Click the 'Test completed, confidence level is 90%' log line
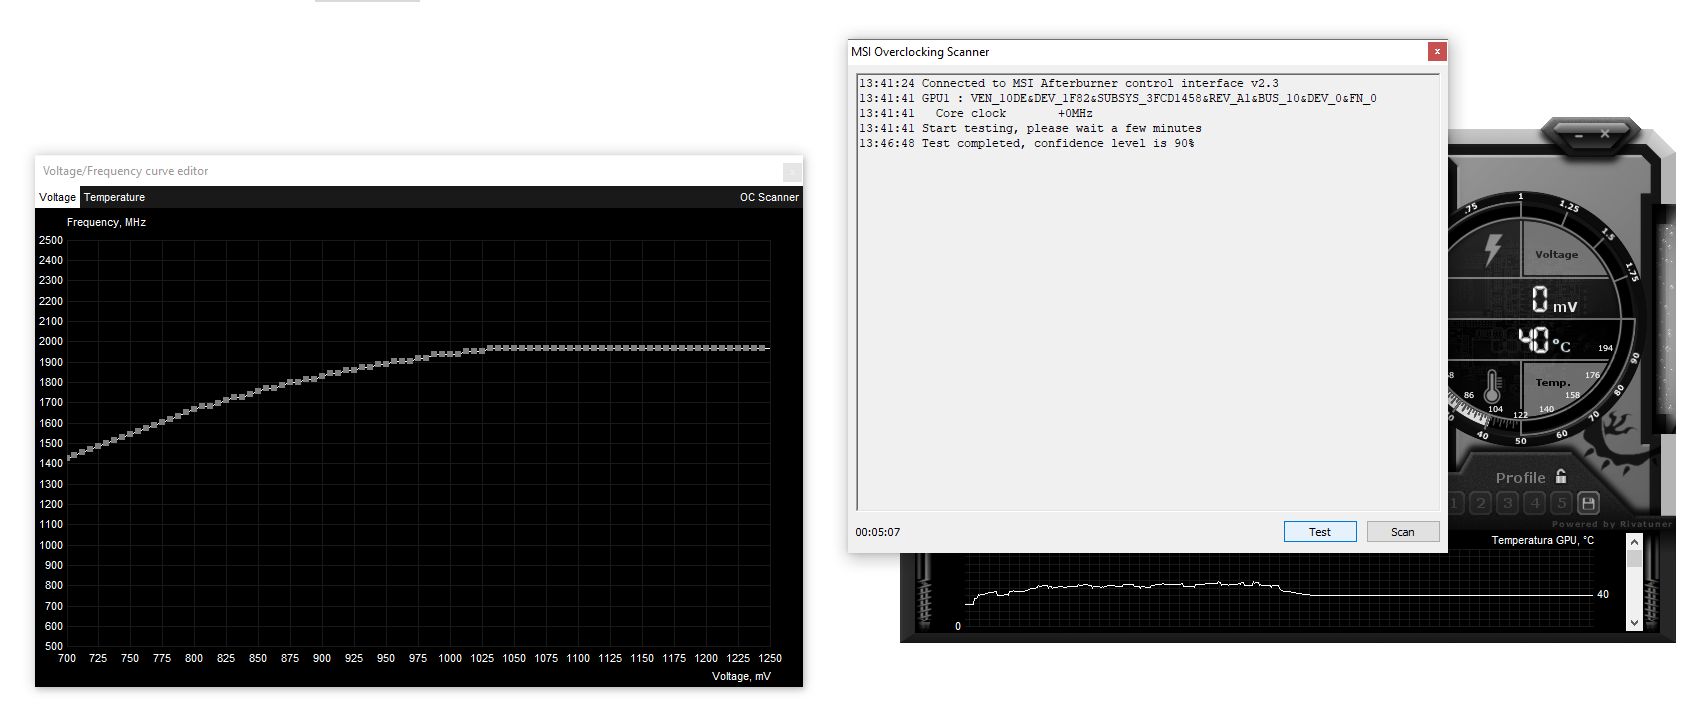The width and height of the screenshot is (1700, 720). 1027,143
